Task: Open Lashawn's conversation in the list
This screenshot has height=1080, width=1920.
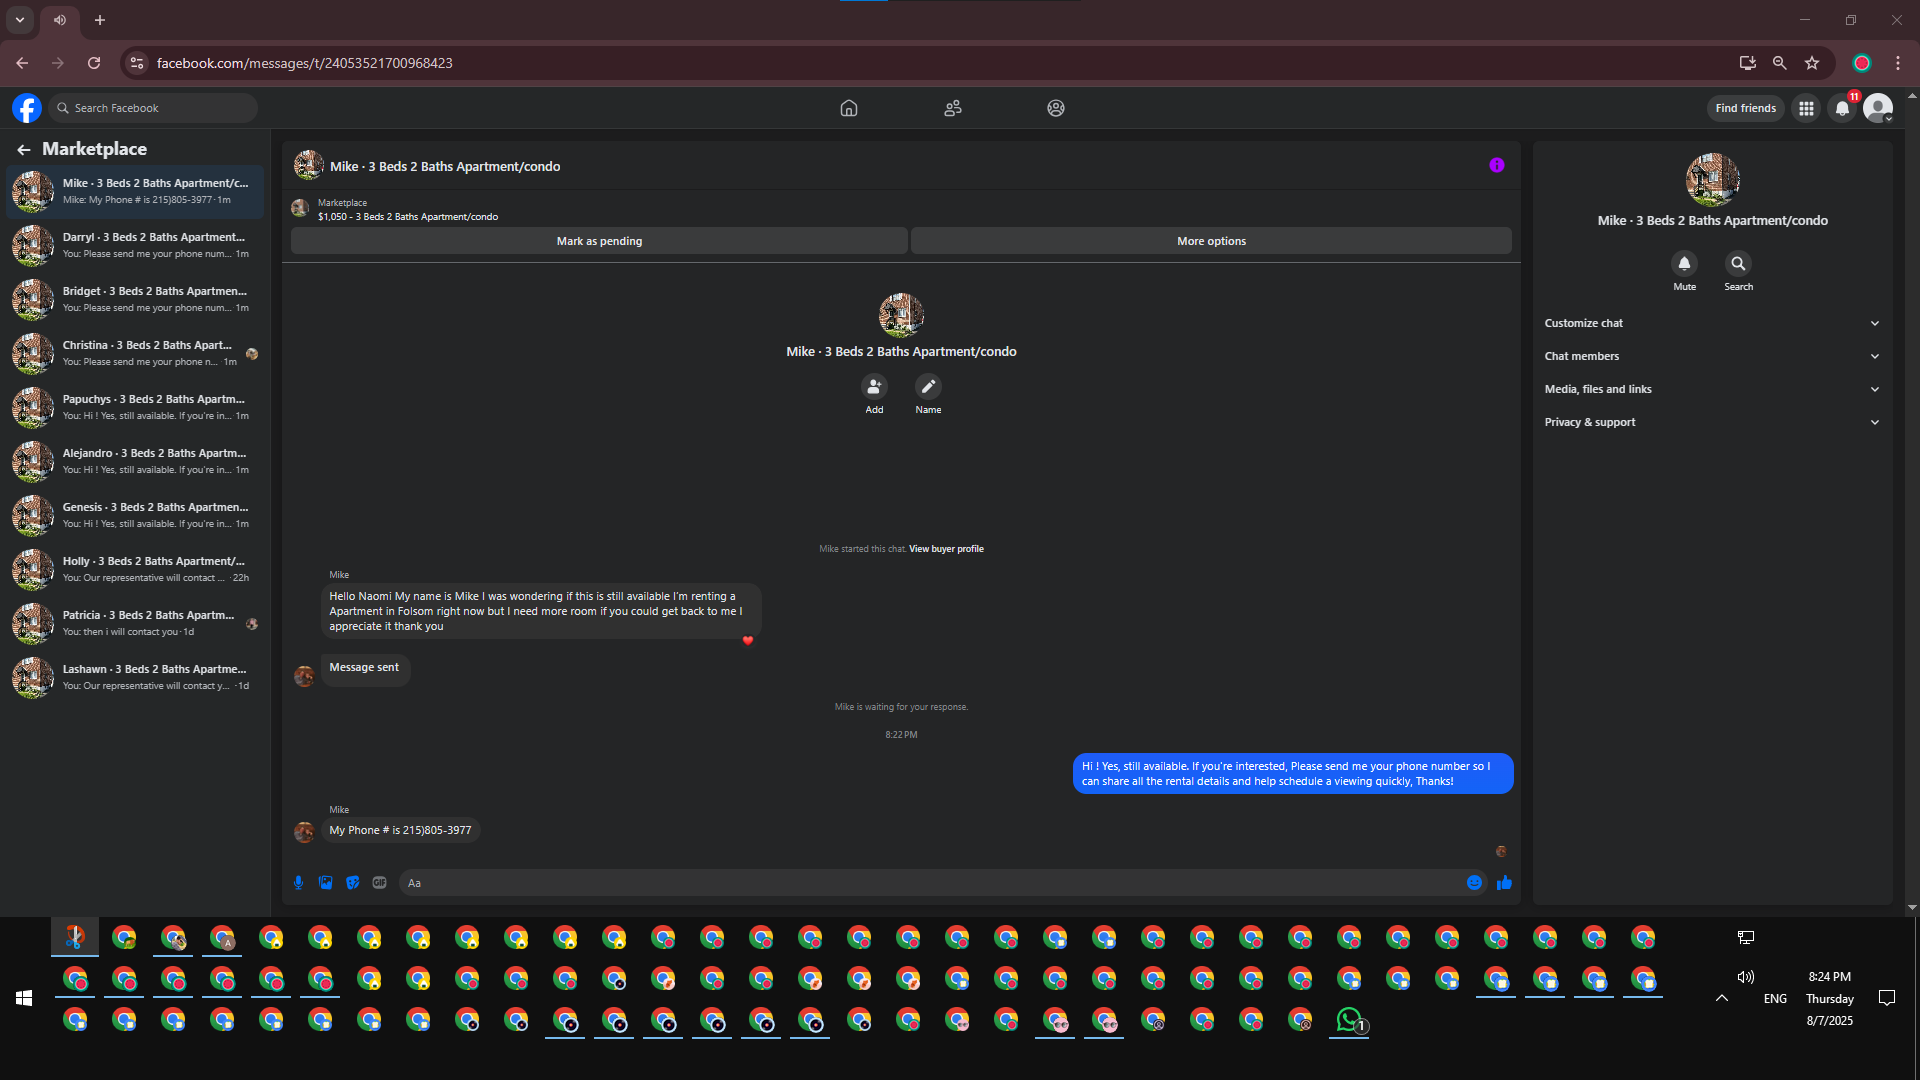Action: pyautogui.click(x=136, y=677)
